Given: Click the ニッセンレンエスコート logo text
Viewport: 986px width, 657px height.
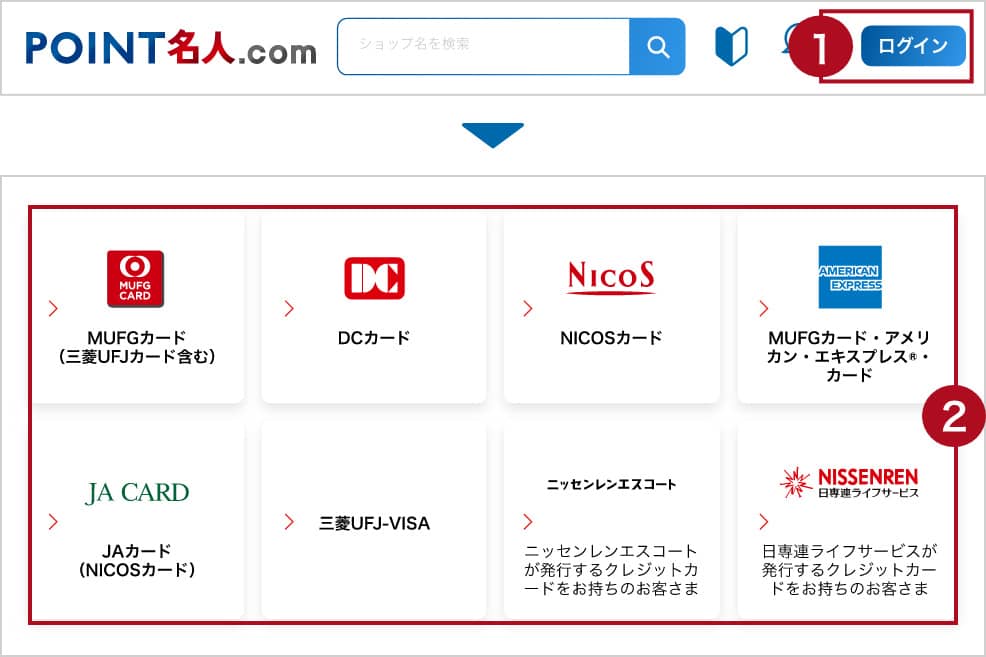Looking at the screenshot, I should pos(611,484).
